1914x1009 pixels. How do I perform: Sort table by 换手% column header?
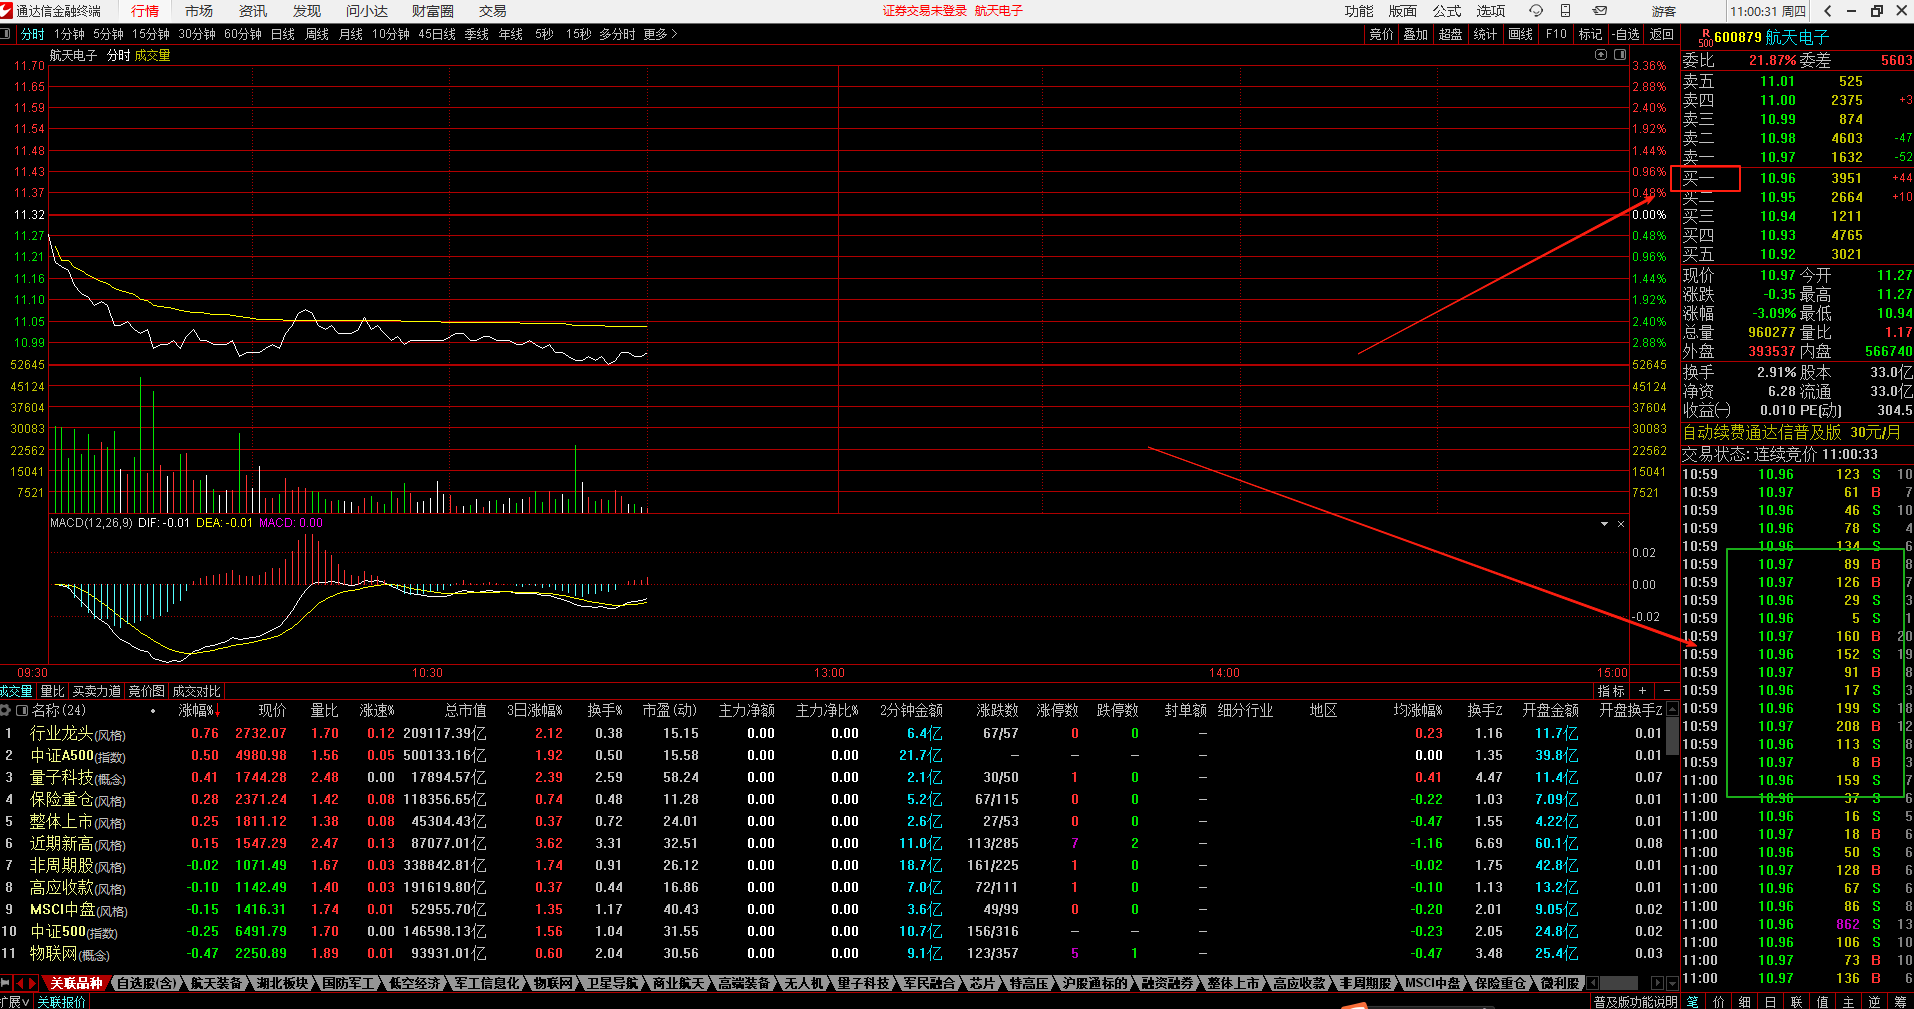pos(605,710)
